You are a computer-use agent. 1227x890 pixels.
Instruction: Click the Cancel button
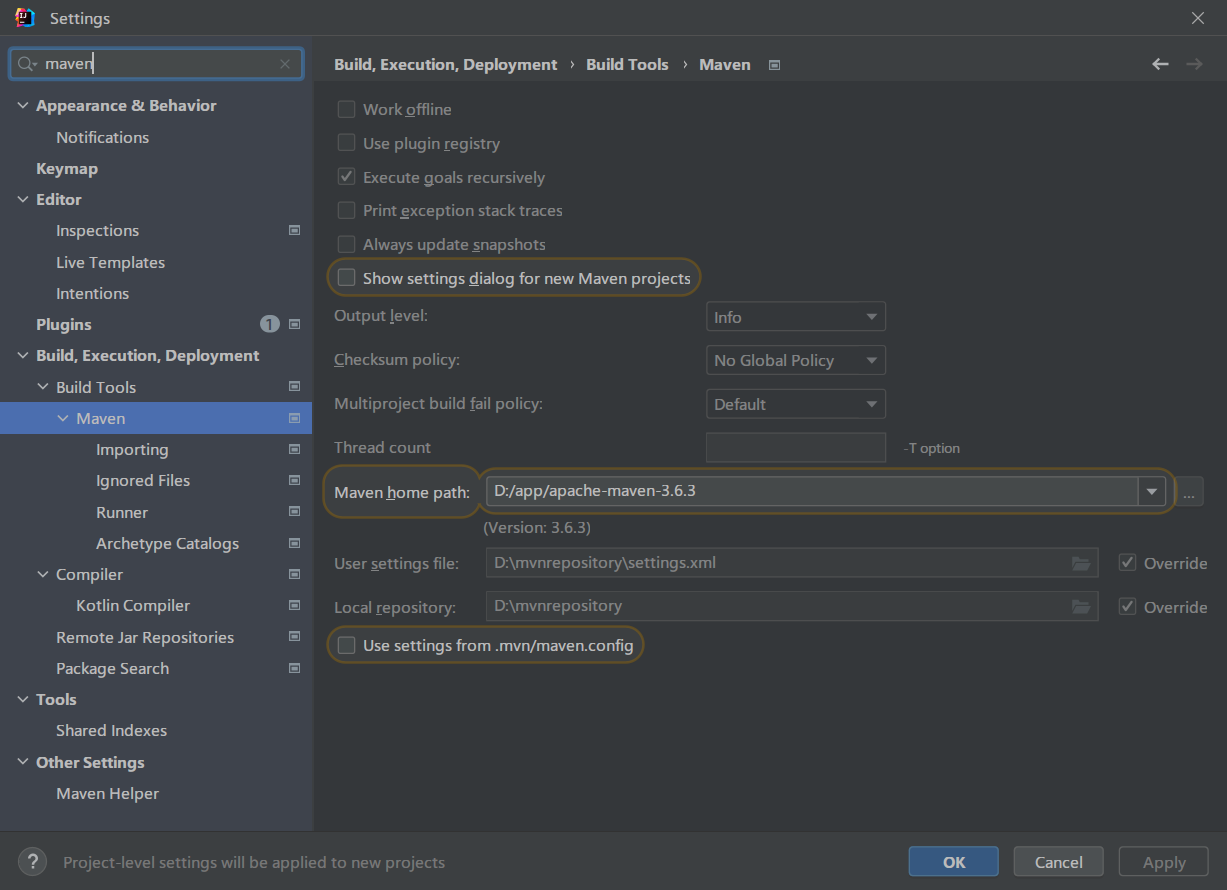tap(1058, 862)
